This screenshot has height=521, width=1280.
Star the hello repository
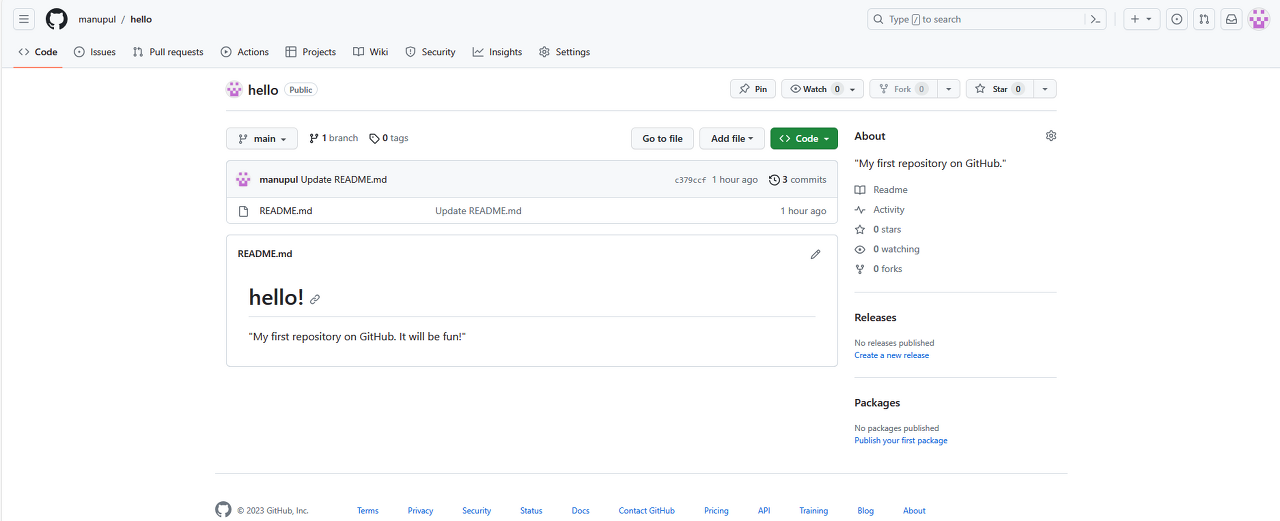coord(999,89)
